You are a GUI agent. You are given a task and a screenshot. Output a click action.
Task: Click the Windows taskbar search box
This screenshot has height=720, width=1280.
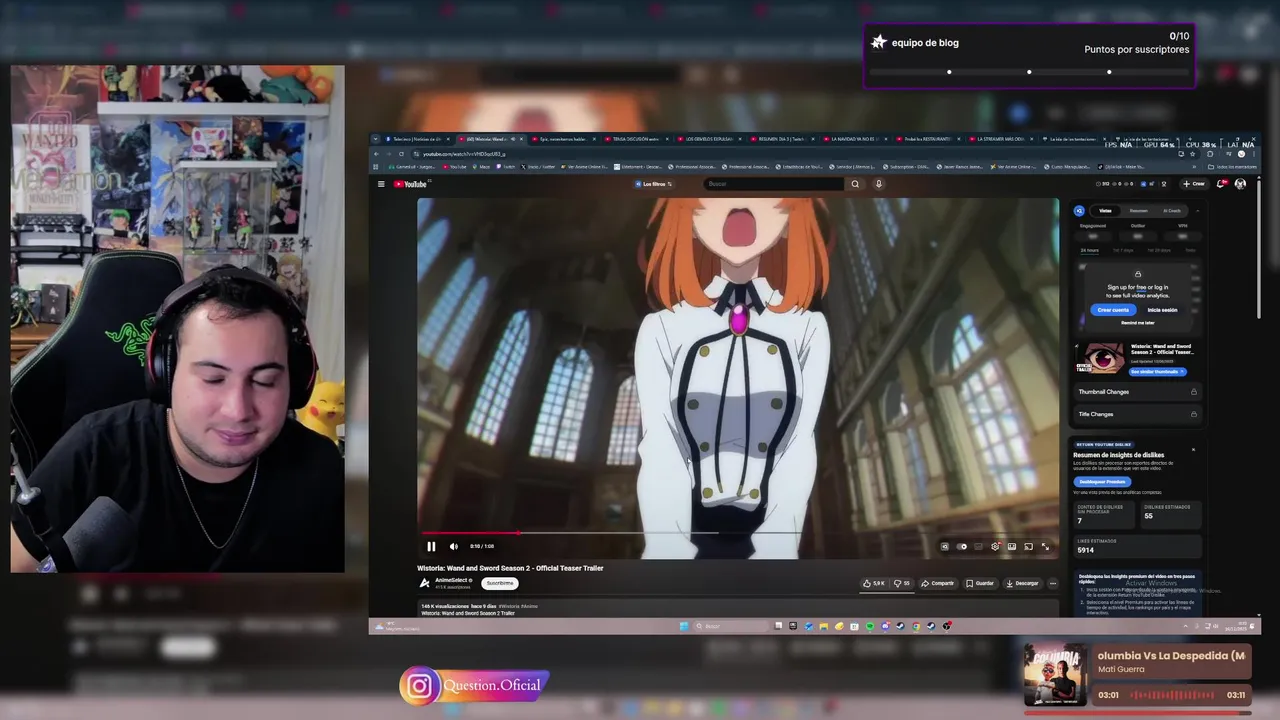pos(731,626)
